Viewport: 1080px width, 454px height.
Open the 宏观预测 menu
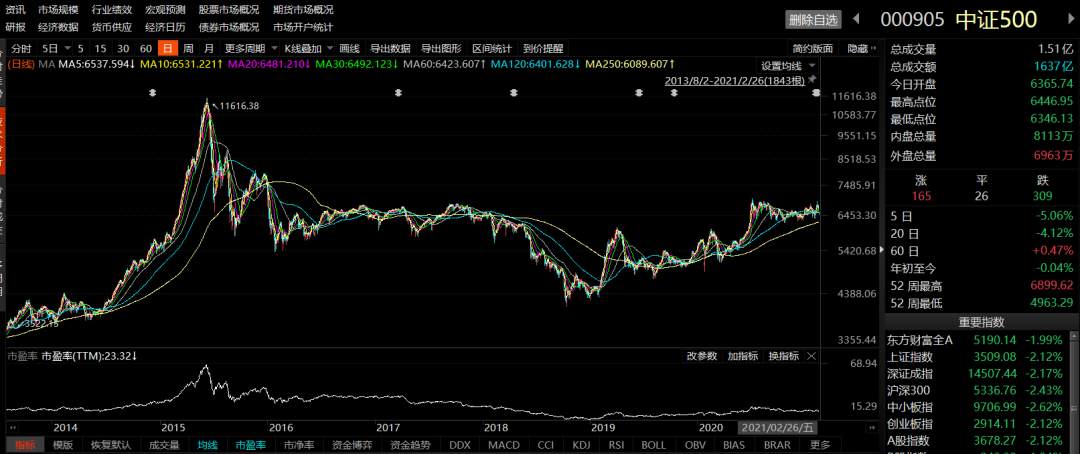click(x=165, y=10)
